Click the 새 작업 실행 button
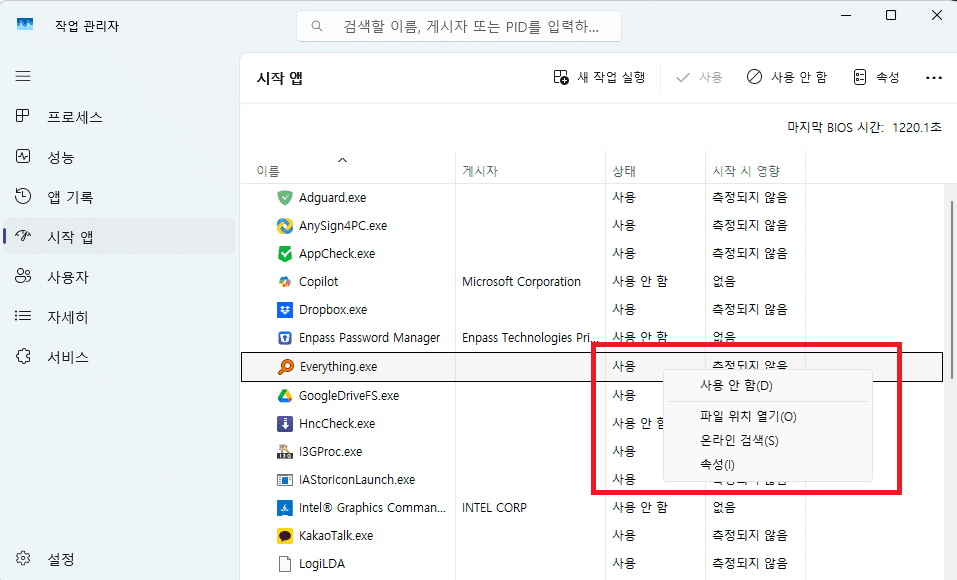The height and width of the screenshot is (580, 957). (x=599, y=78)
